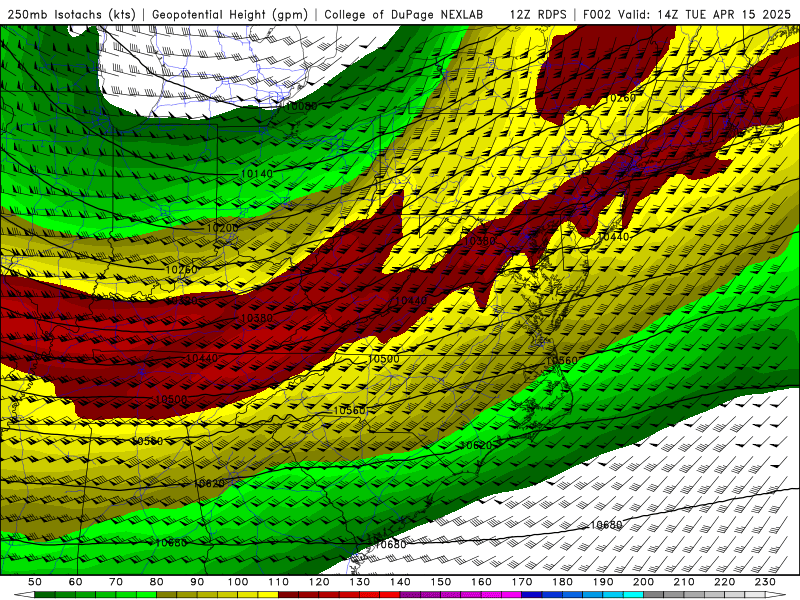This screenshot has height=600, width=800.
Task: Click the 120 knot color scale label
Action: [x=319, y=582]
